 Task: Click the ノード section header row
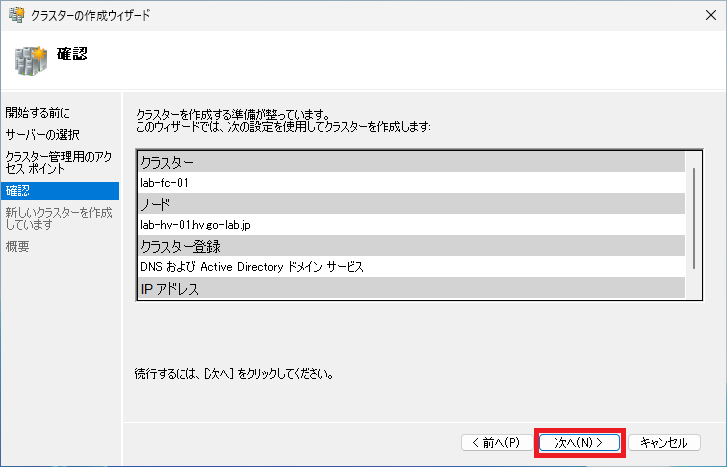tap(412, 204)
